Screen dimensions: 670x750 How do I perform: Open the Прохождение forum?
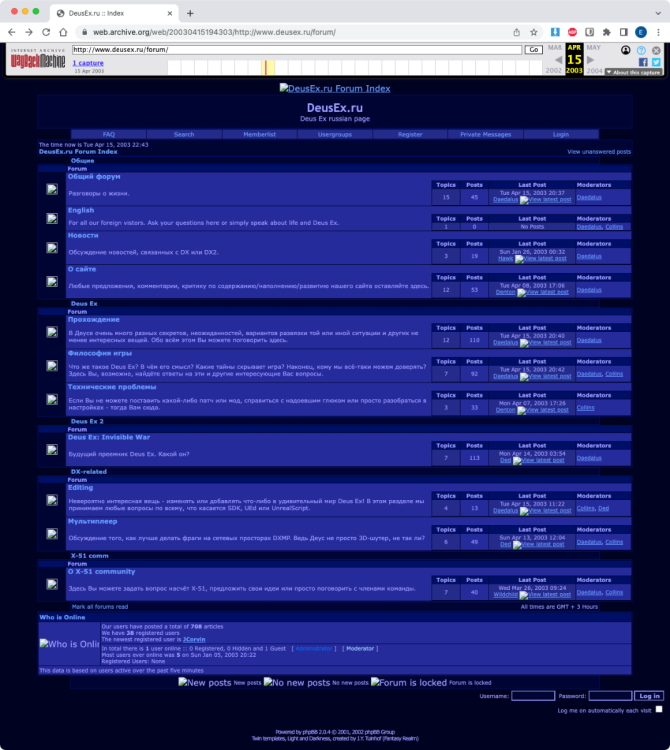(x=94, y=320)
